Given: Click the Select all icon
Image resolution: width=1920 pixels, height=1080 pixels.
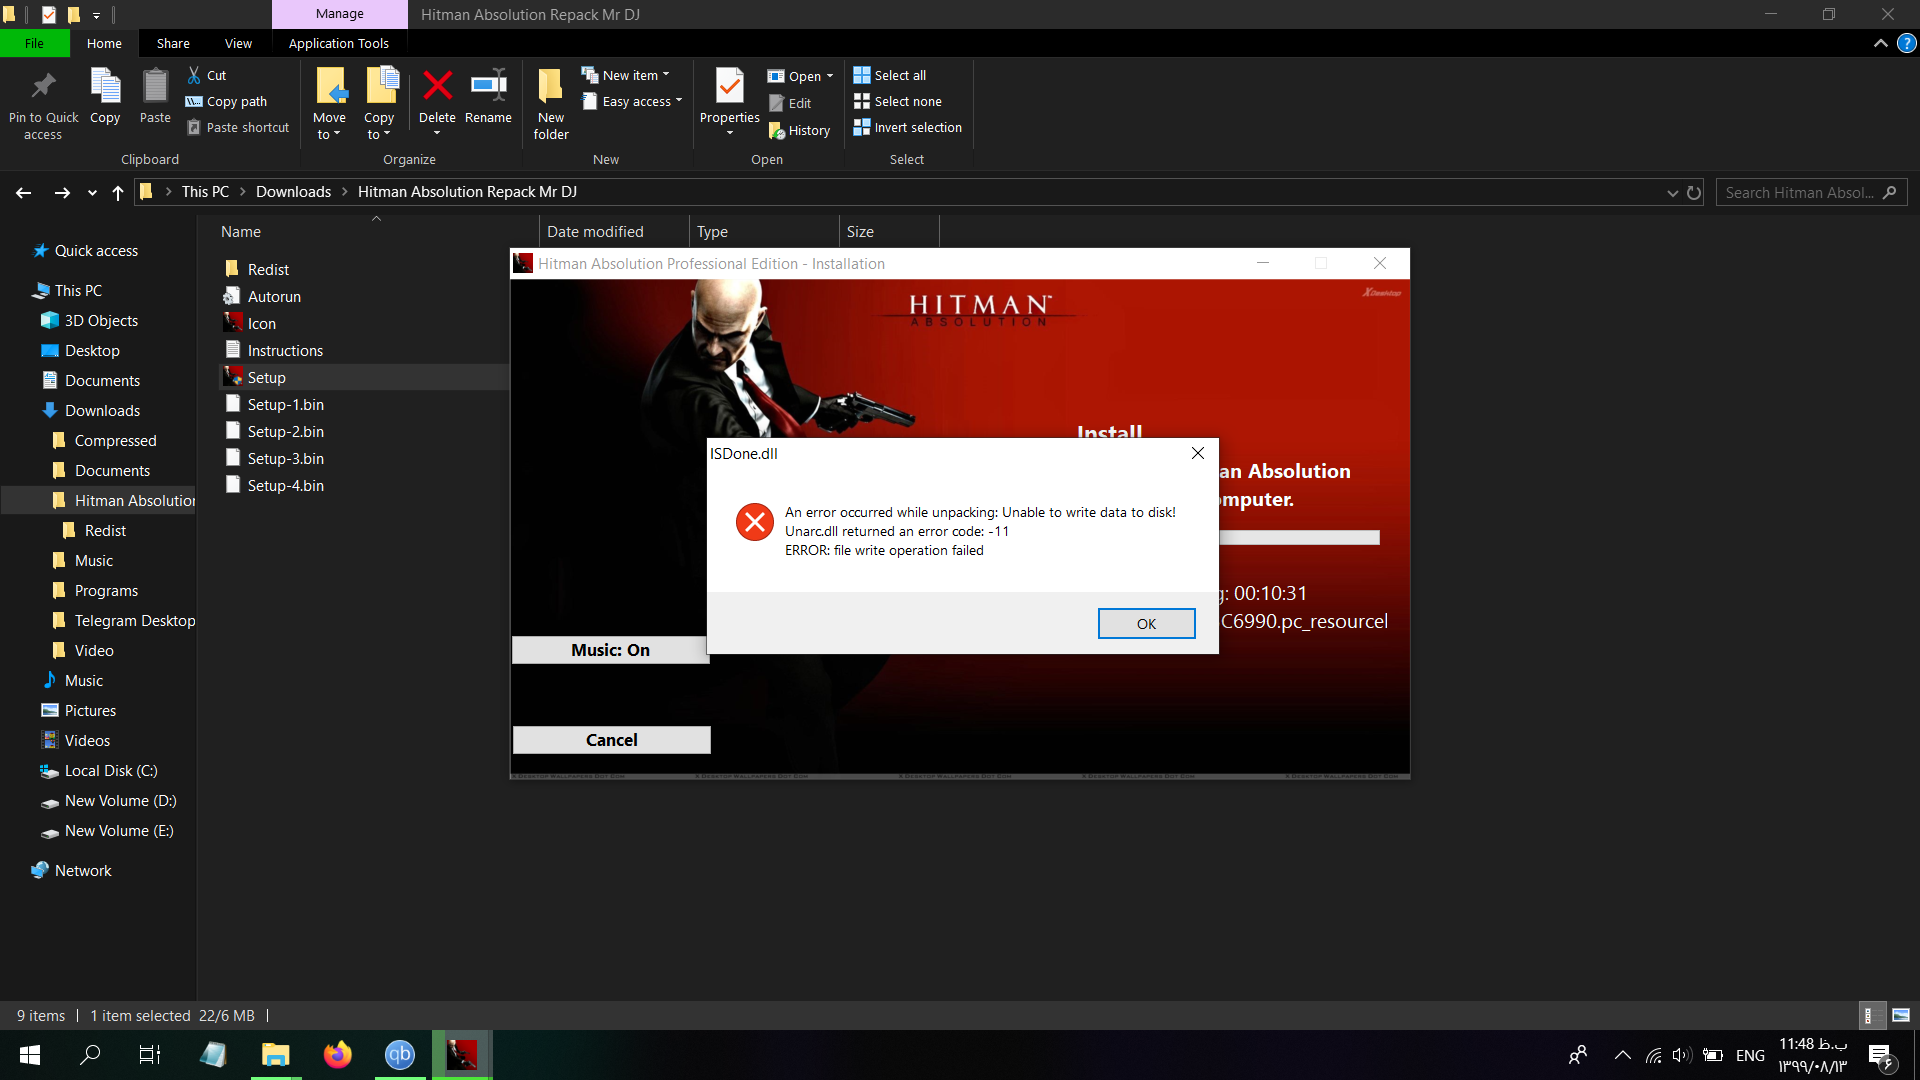Looking at the screenshot, I should click(862, 75).
